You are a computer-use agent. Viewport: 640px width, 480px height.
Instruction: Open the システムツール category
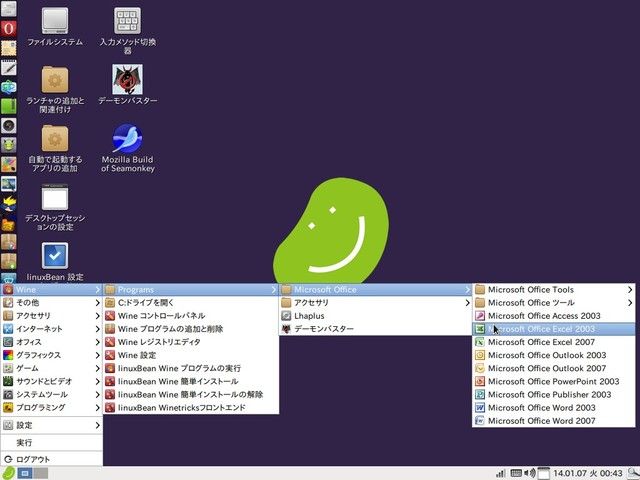click(51, 394)
